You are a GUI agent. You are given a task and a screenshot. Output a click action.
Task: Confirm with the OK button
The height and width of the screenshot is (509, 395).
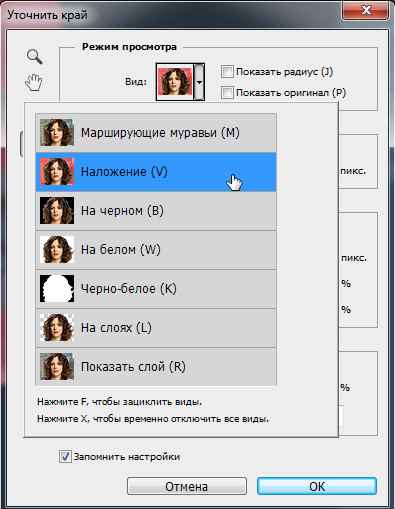pyautogui.click(x=317, y=486)
